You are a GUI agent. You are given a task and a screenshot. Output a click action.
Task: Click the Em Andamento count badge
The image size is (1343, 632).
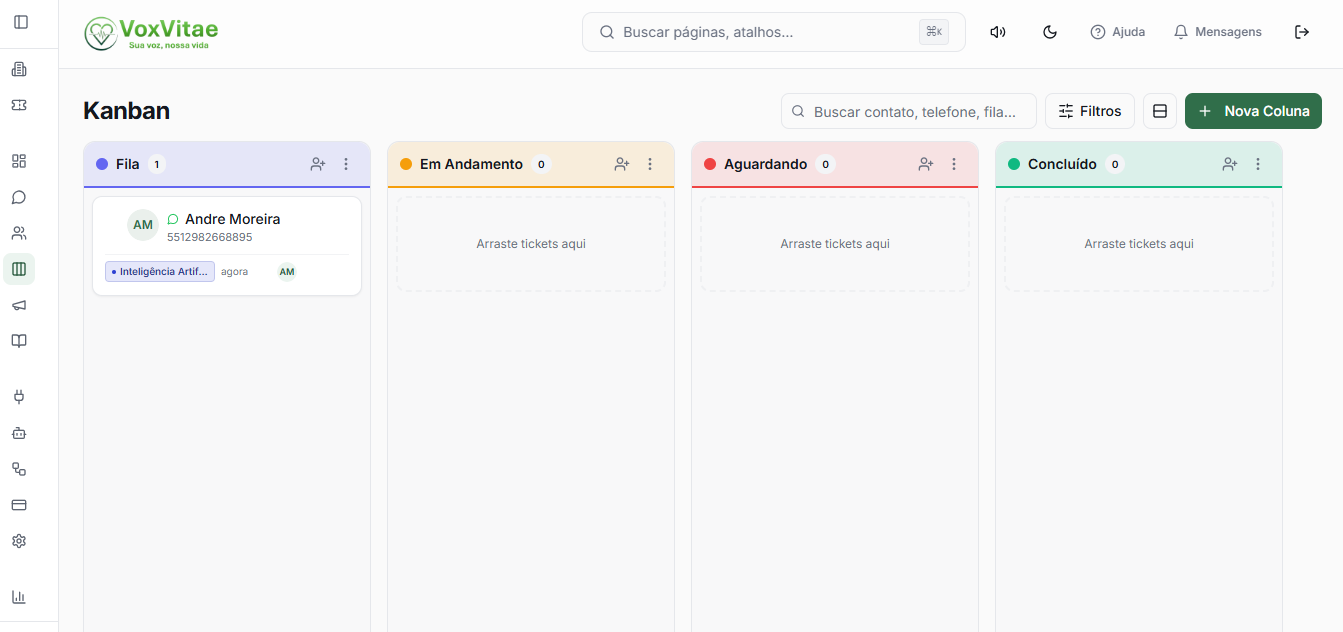click(541, 164)
